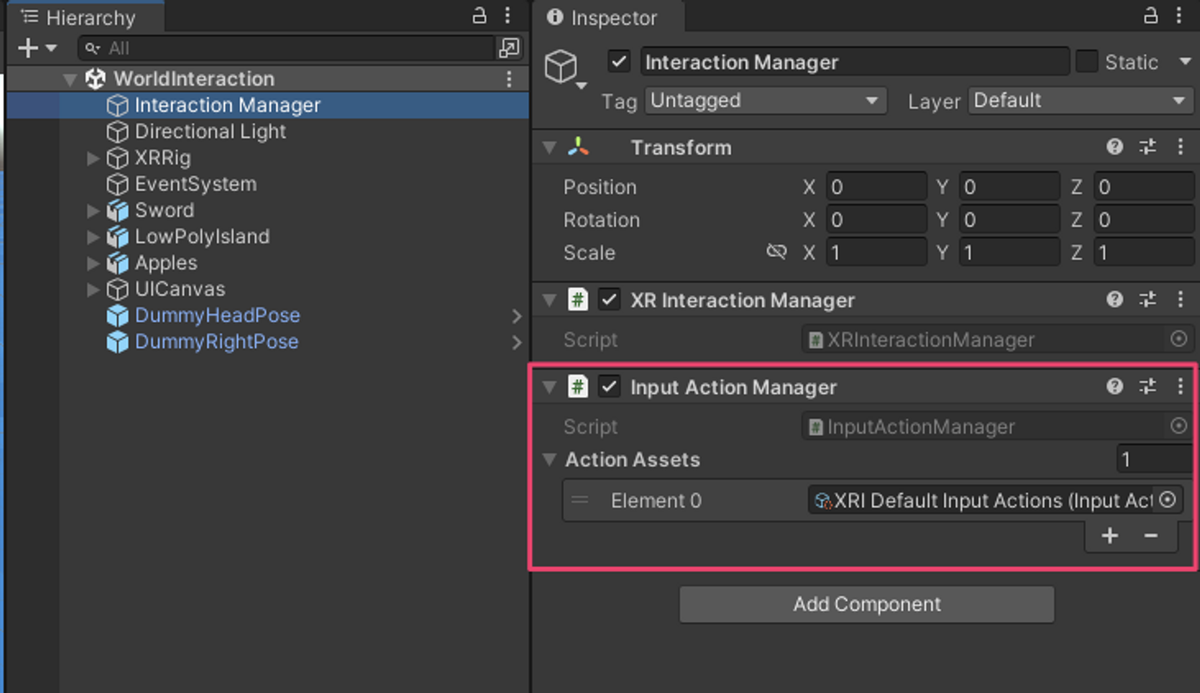Click the constrained scale proportions link icon
1200x693 pixels.
[776, 253]
